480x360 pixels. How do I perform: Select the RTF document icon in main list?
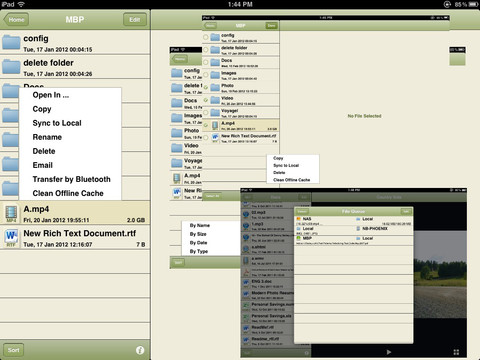[x=11, y=238]
